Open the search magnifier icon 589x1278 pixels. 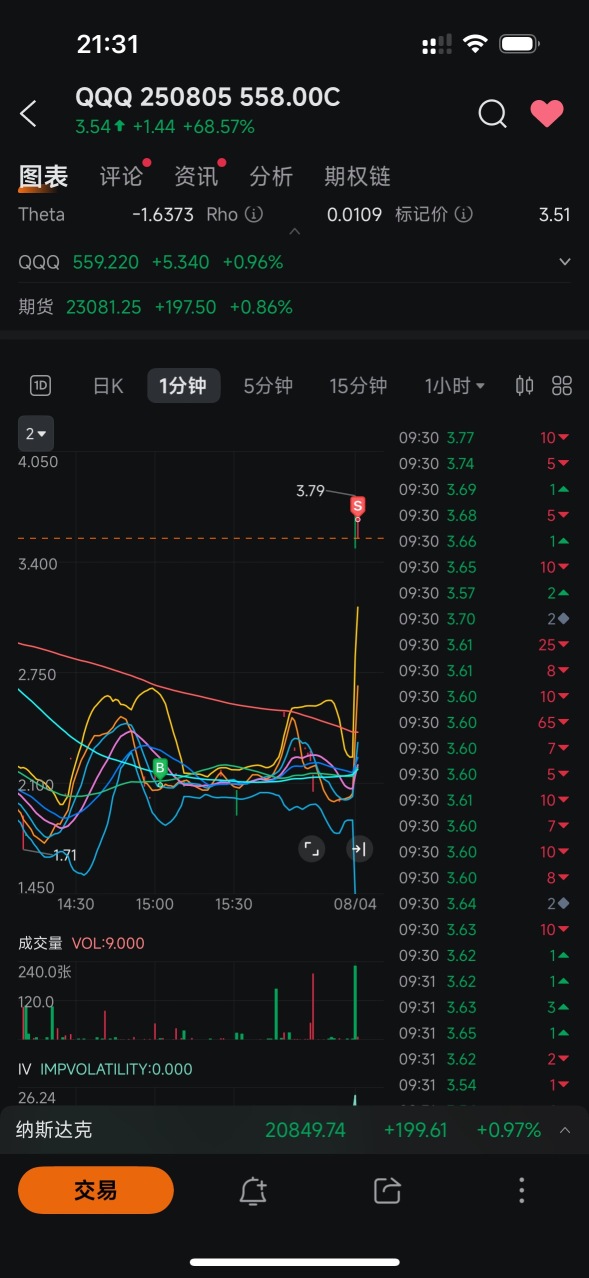492,113
